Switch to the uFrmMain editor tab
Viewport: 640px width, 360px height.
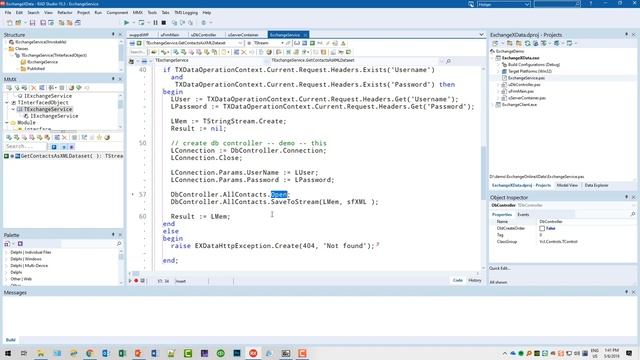pos(170,35)
